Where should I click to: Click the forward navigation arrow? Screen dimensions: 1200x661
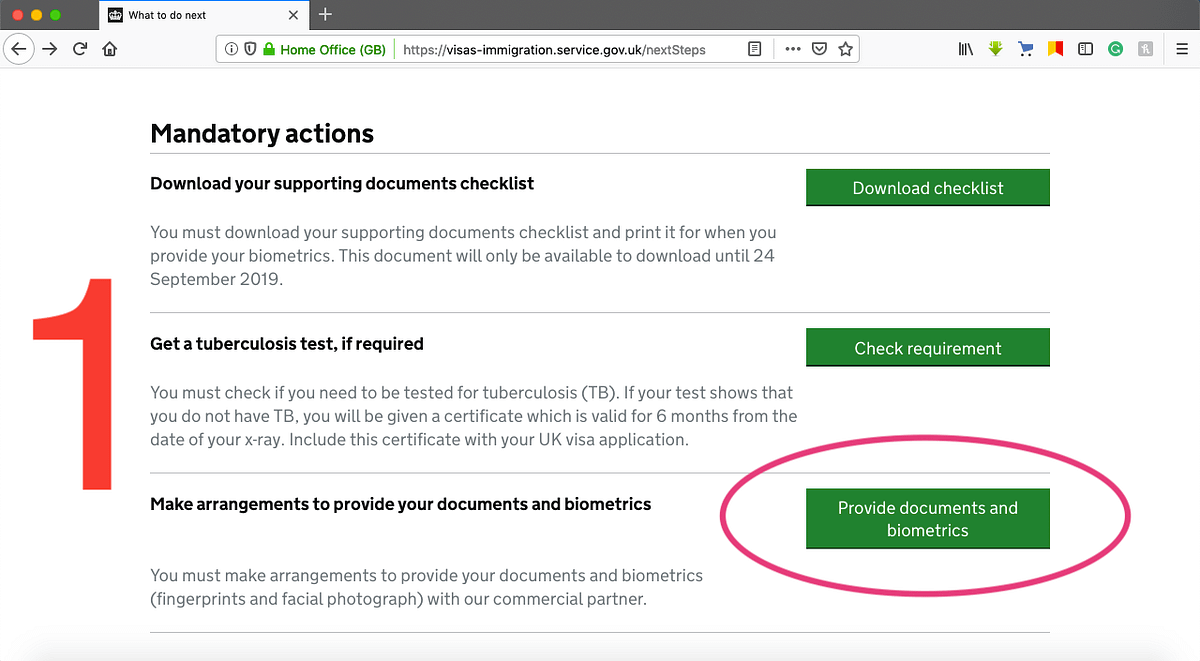point(50,48)
